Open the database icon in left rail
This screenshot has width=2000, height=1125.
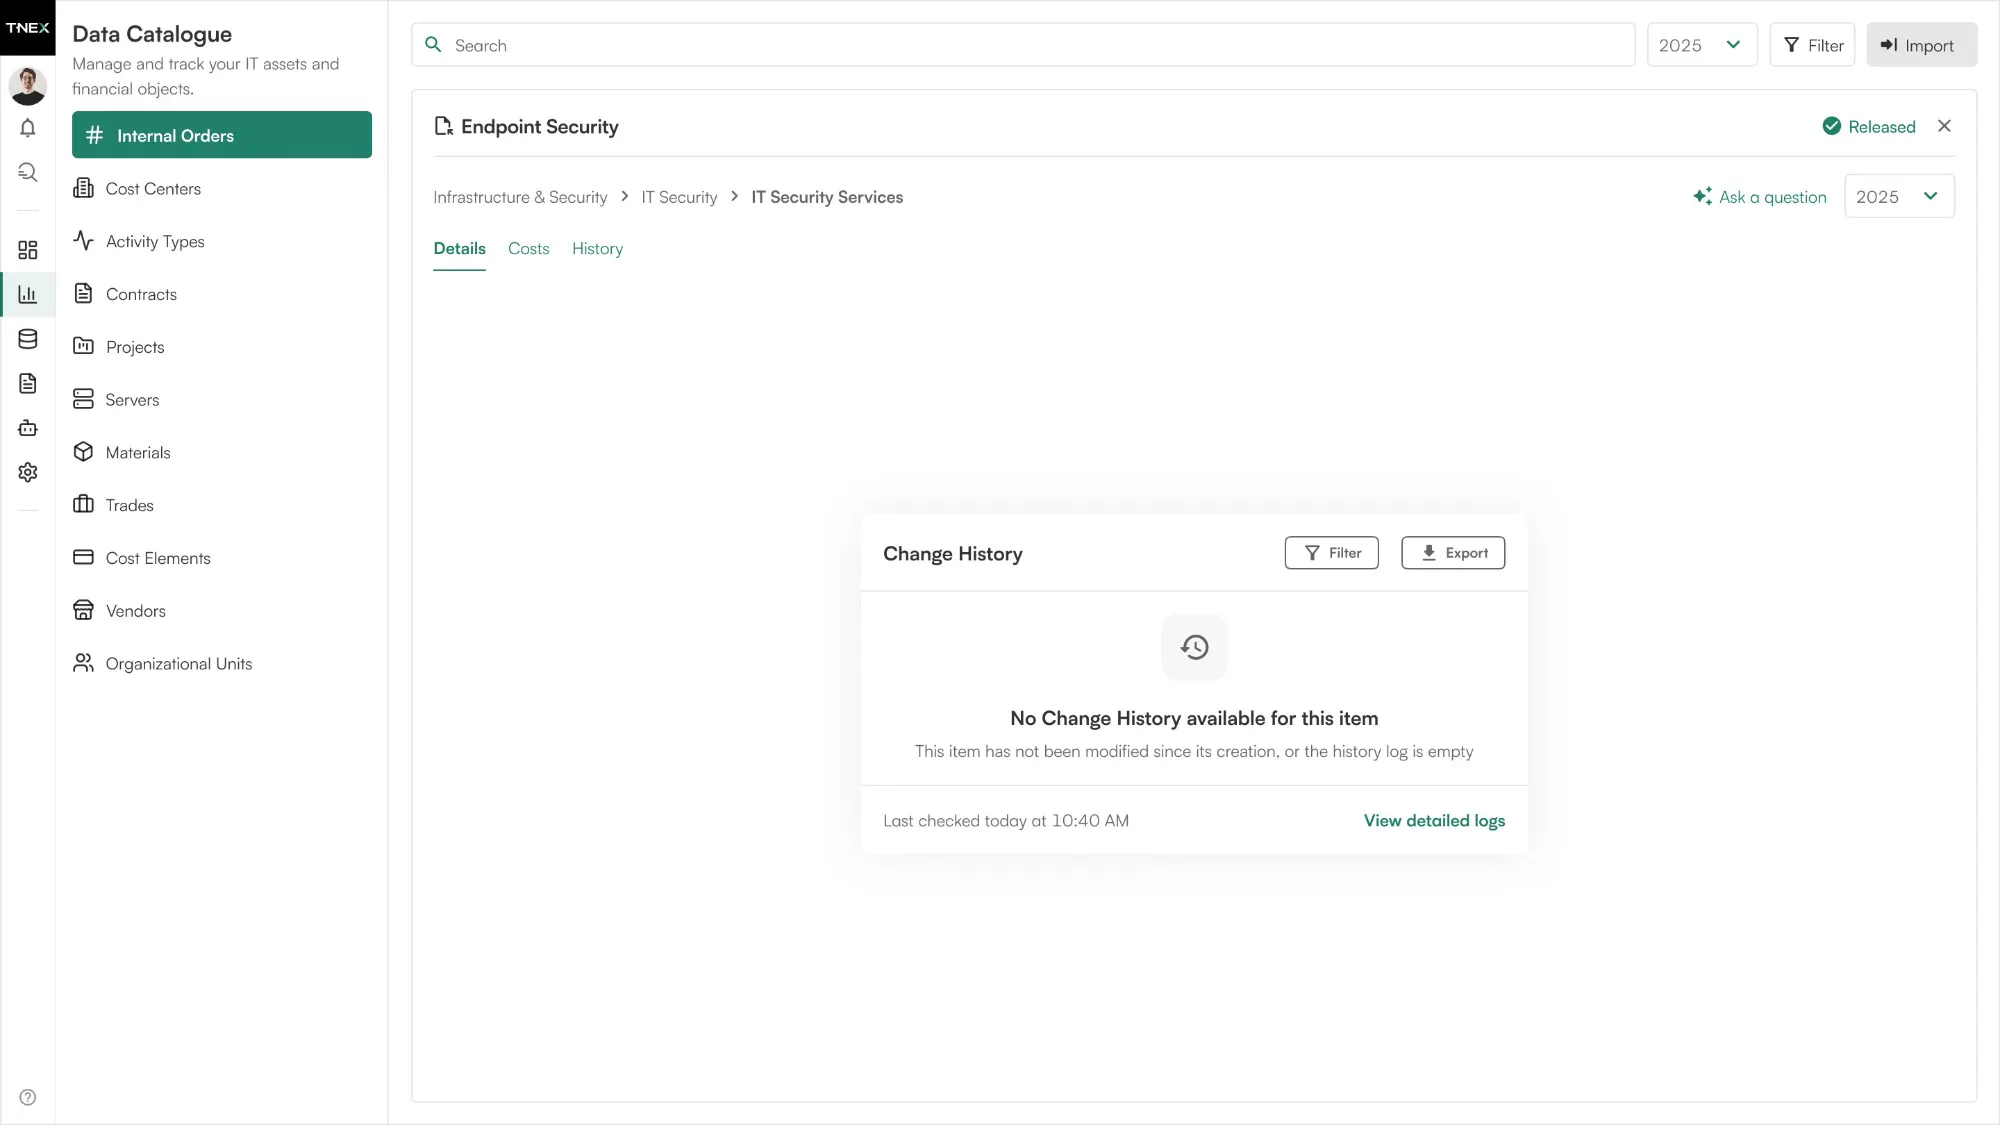[x=28, y=339]
